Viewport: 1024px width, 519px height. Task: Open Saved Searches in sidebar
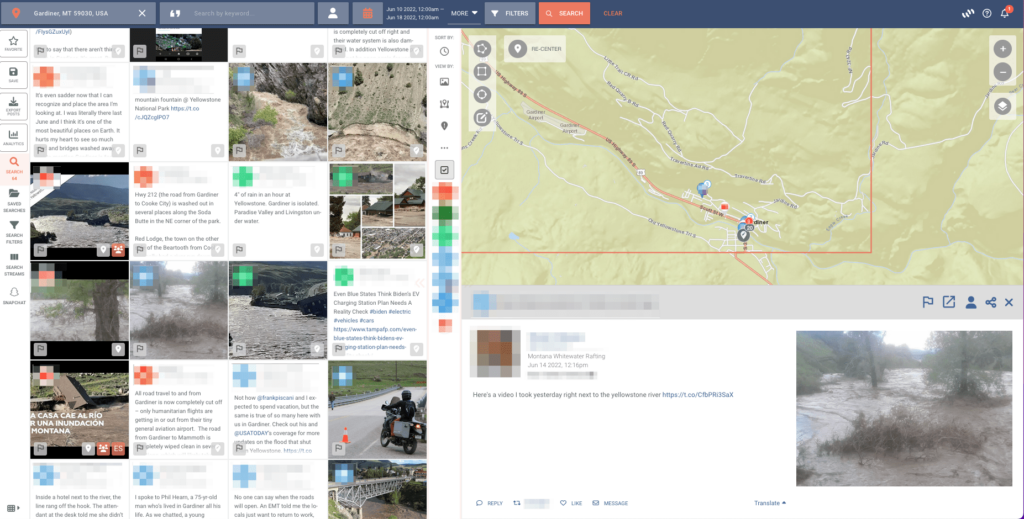[14, 201]
